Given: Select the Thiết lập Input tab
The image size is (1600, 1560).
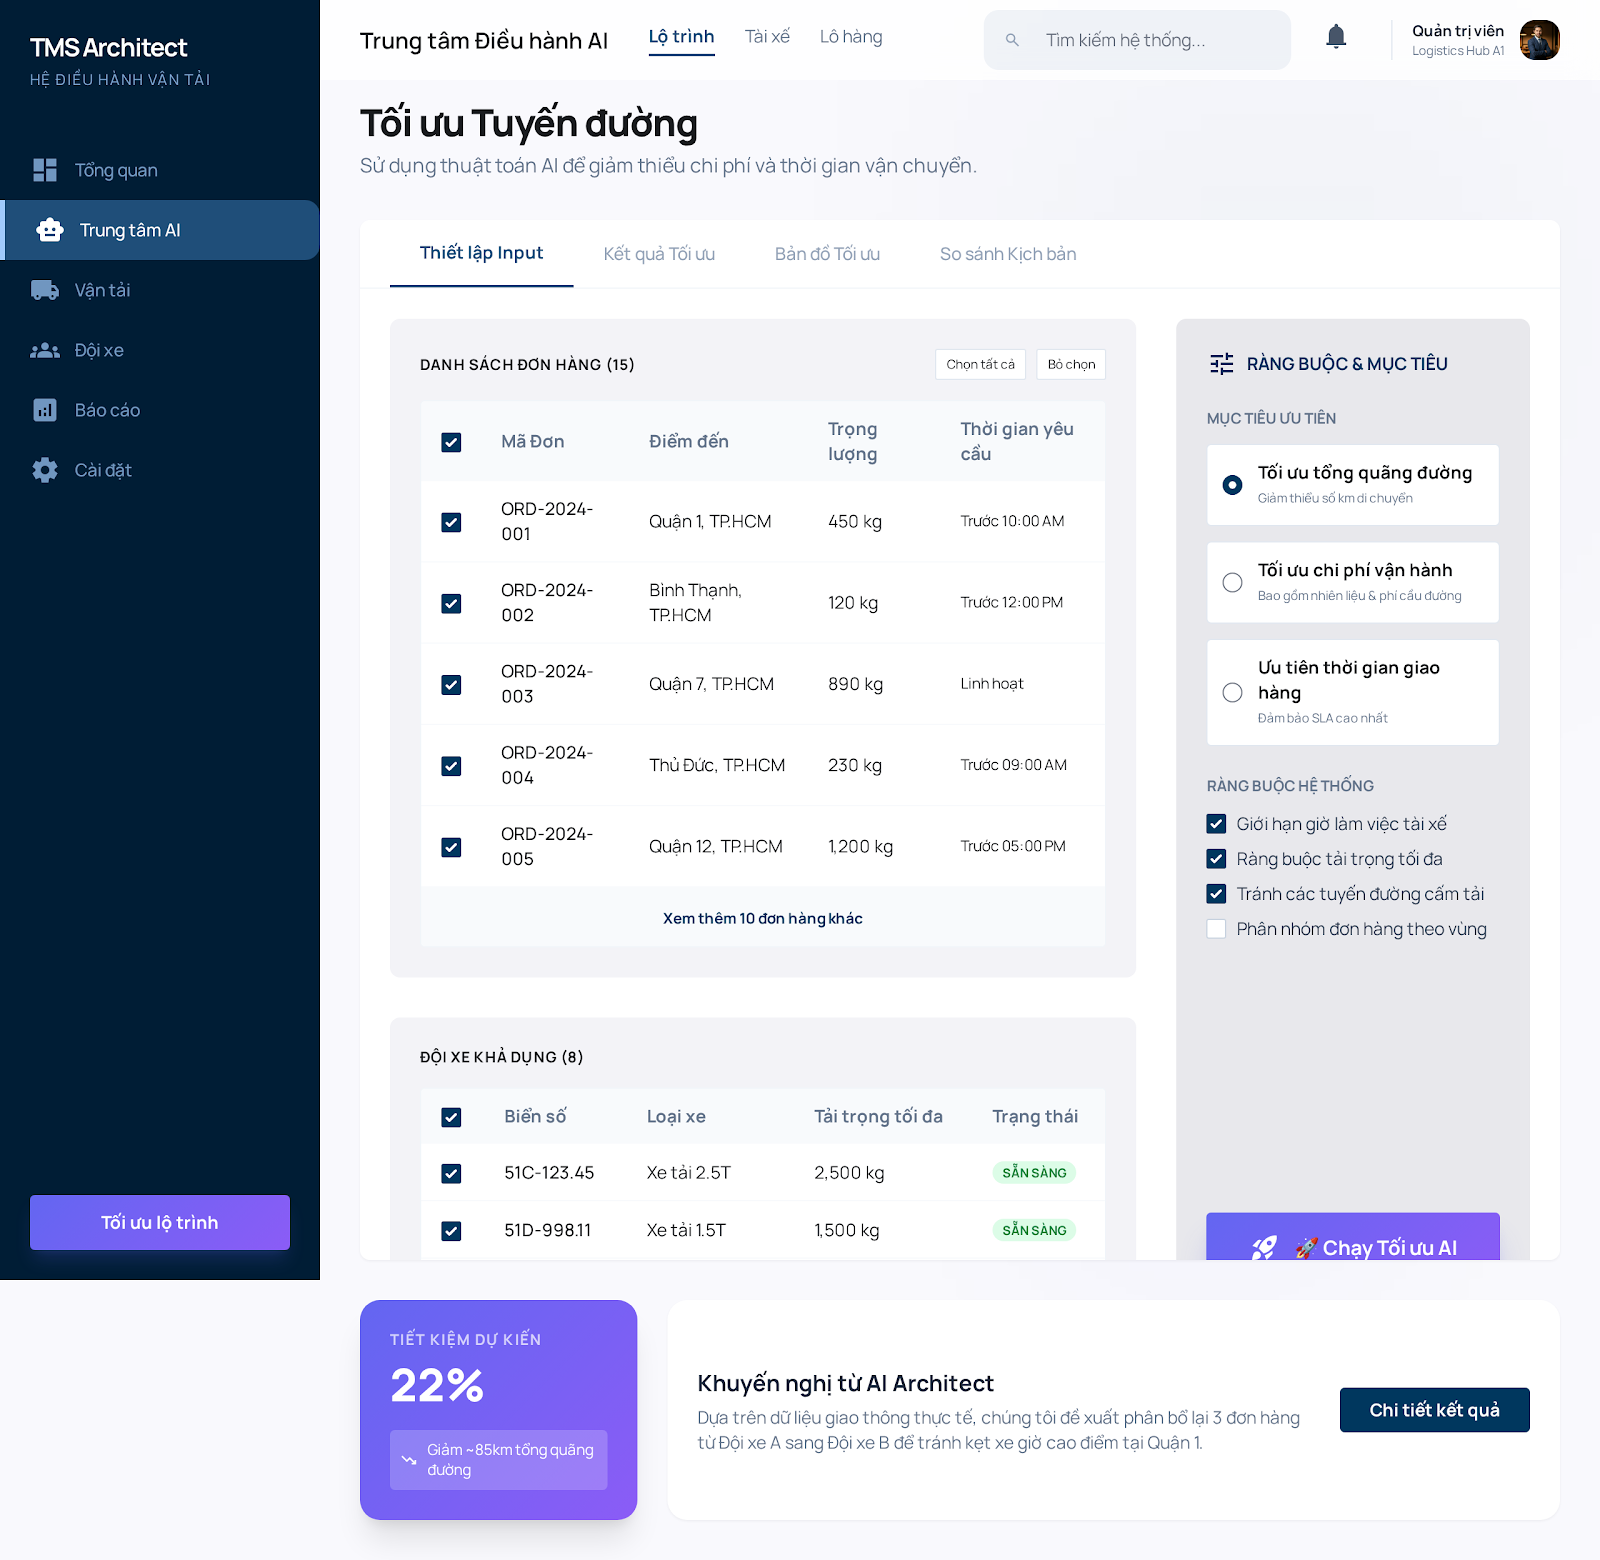Looking at the screenshot, I should tap(482, 253).
